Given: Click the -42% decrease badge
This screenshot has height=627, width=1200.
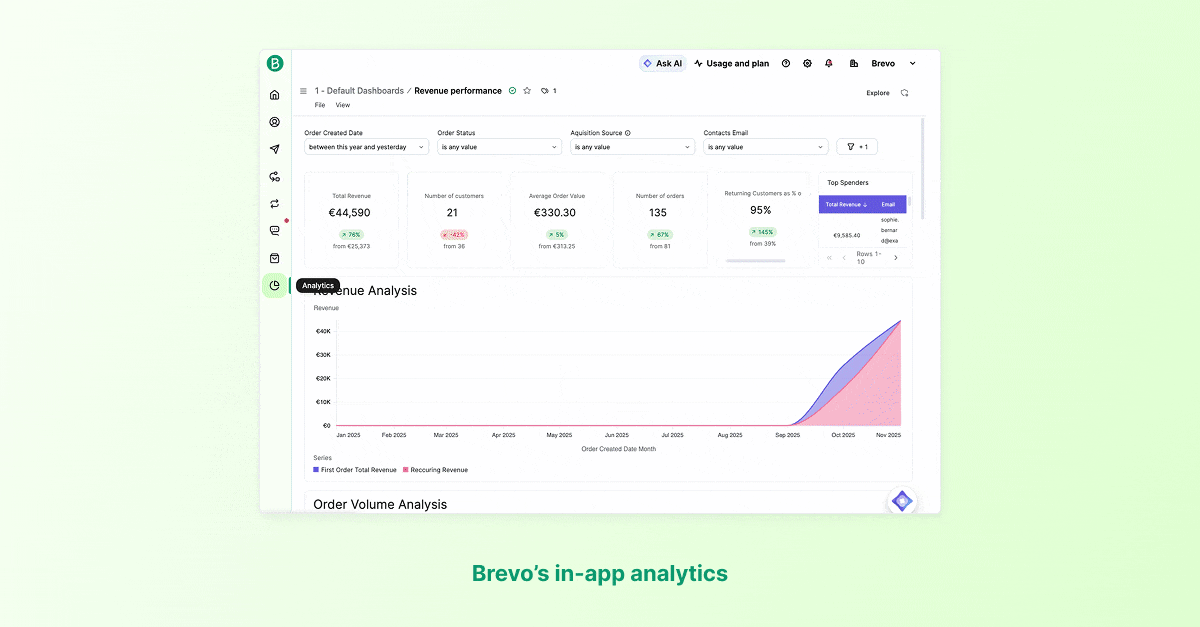Looking at the screenshot, I should click(x=454, y=235).
